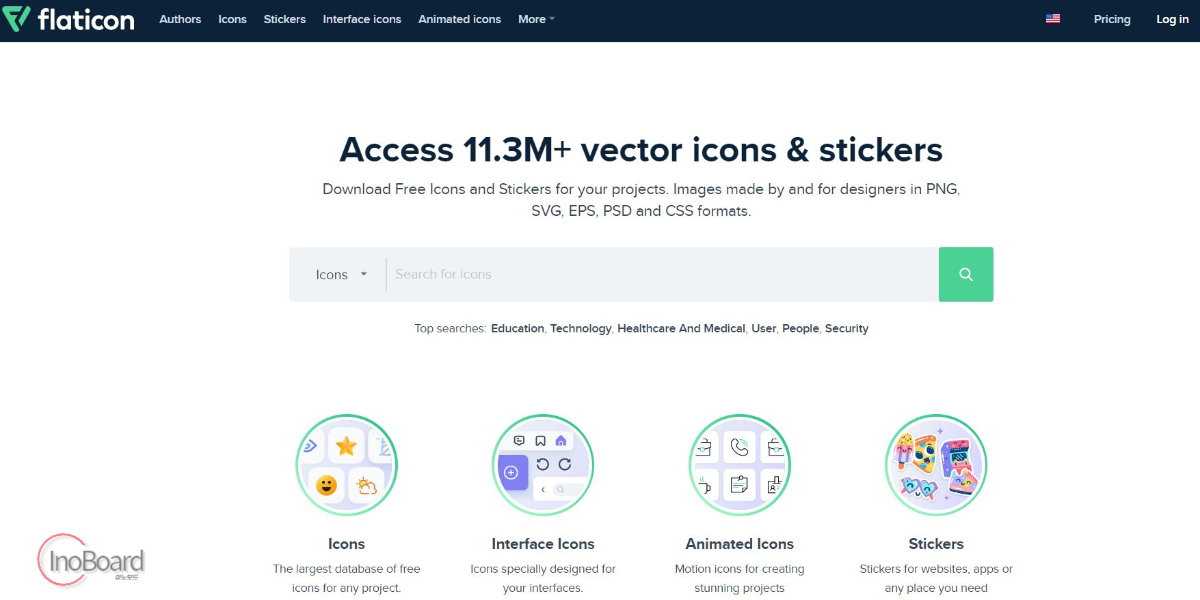
Task: Focus the Search for icons field
Action: coord(662,274)
